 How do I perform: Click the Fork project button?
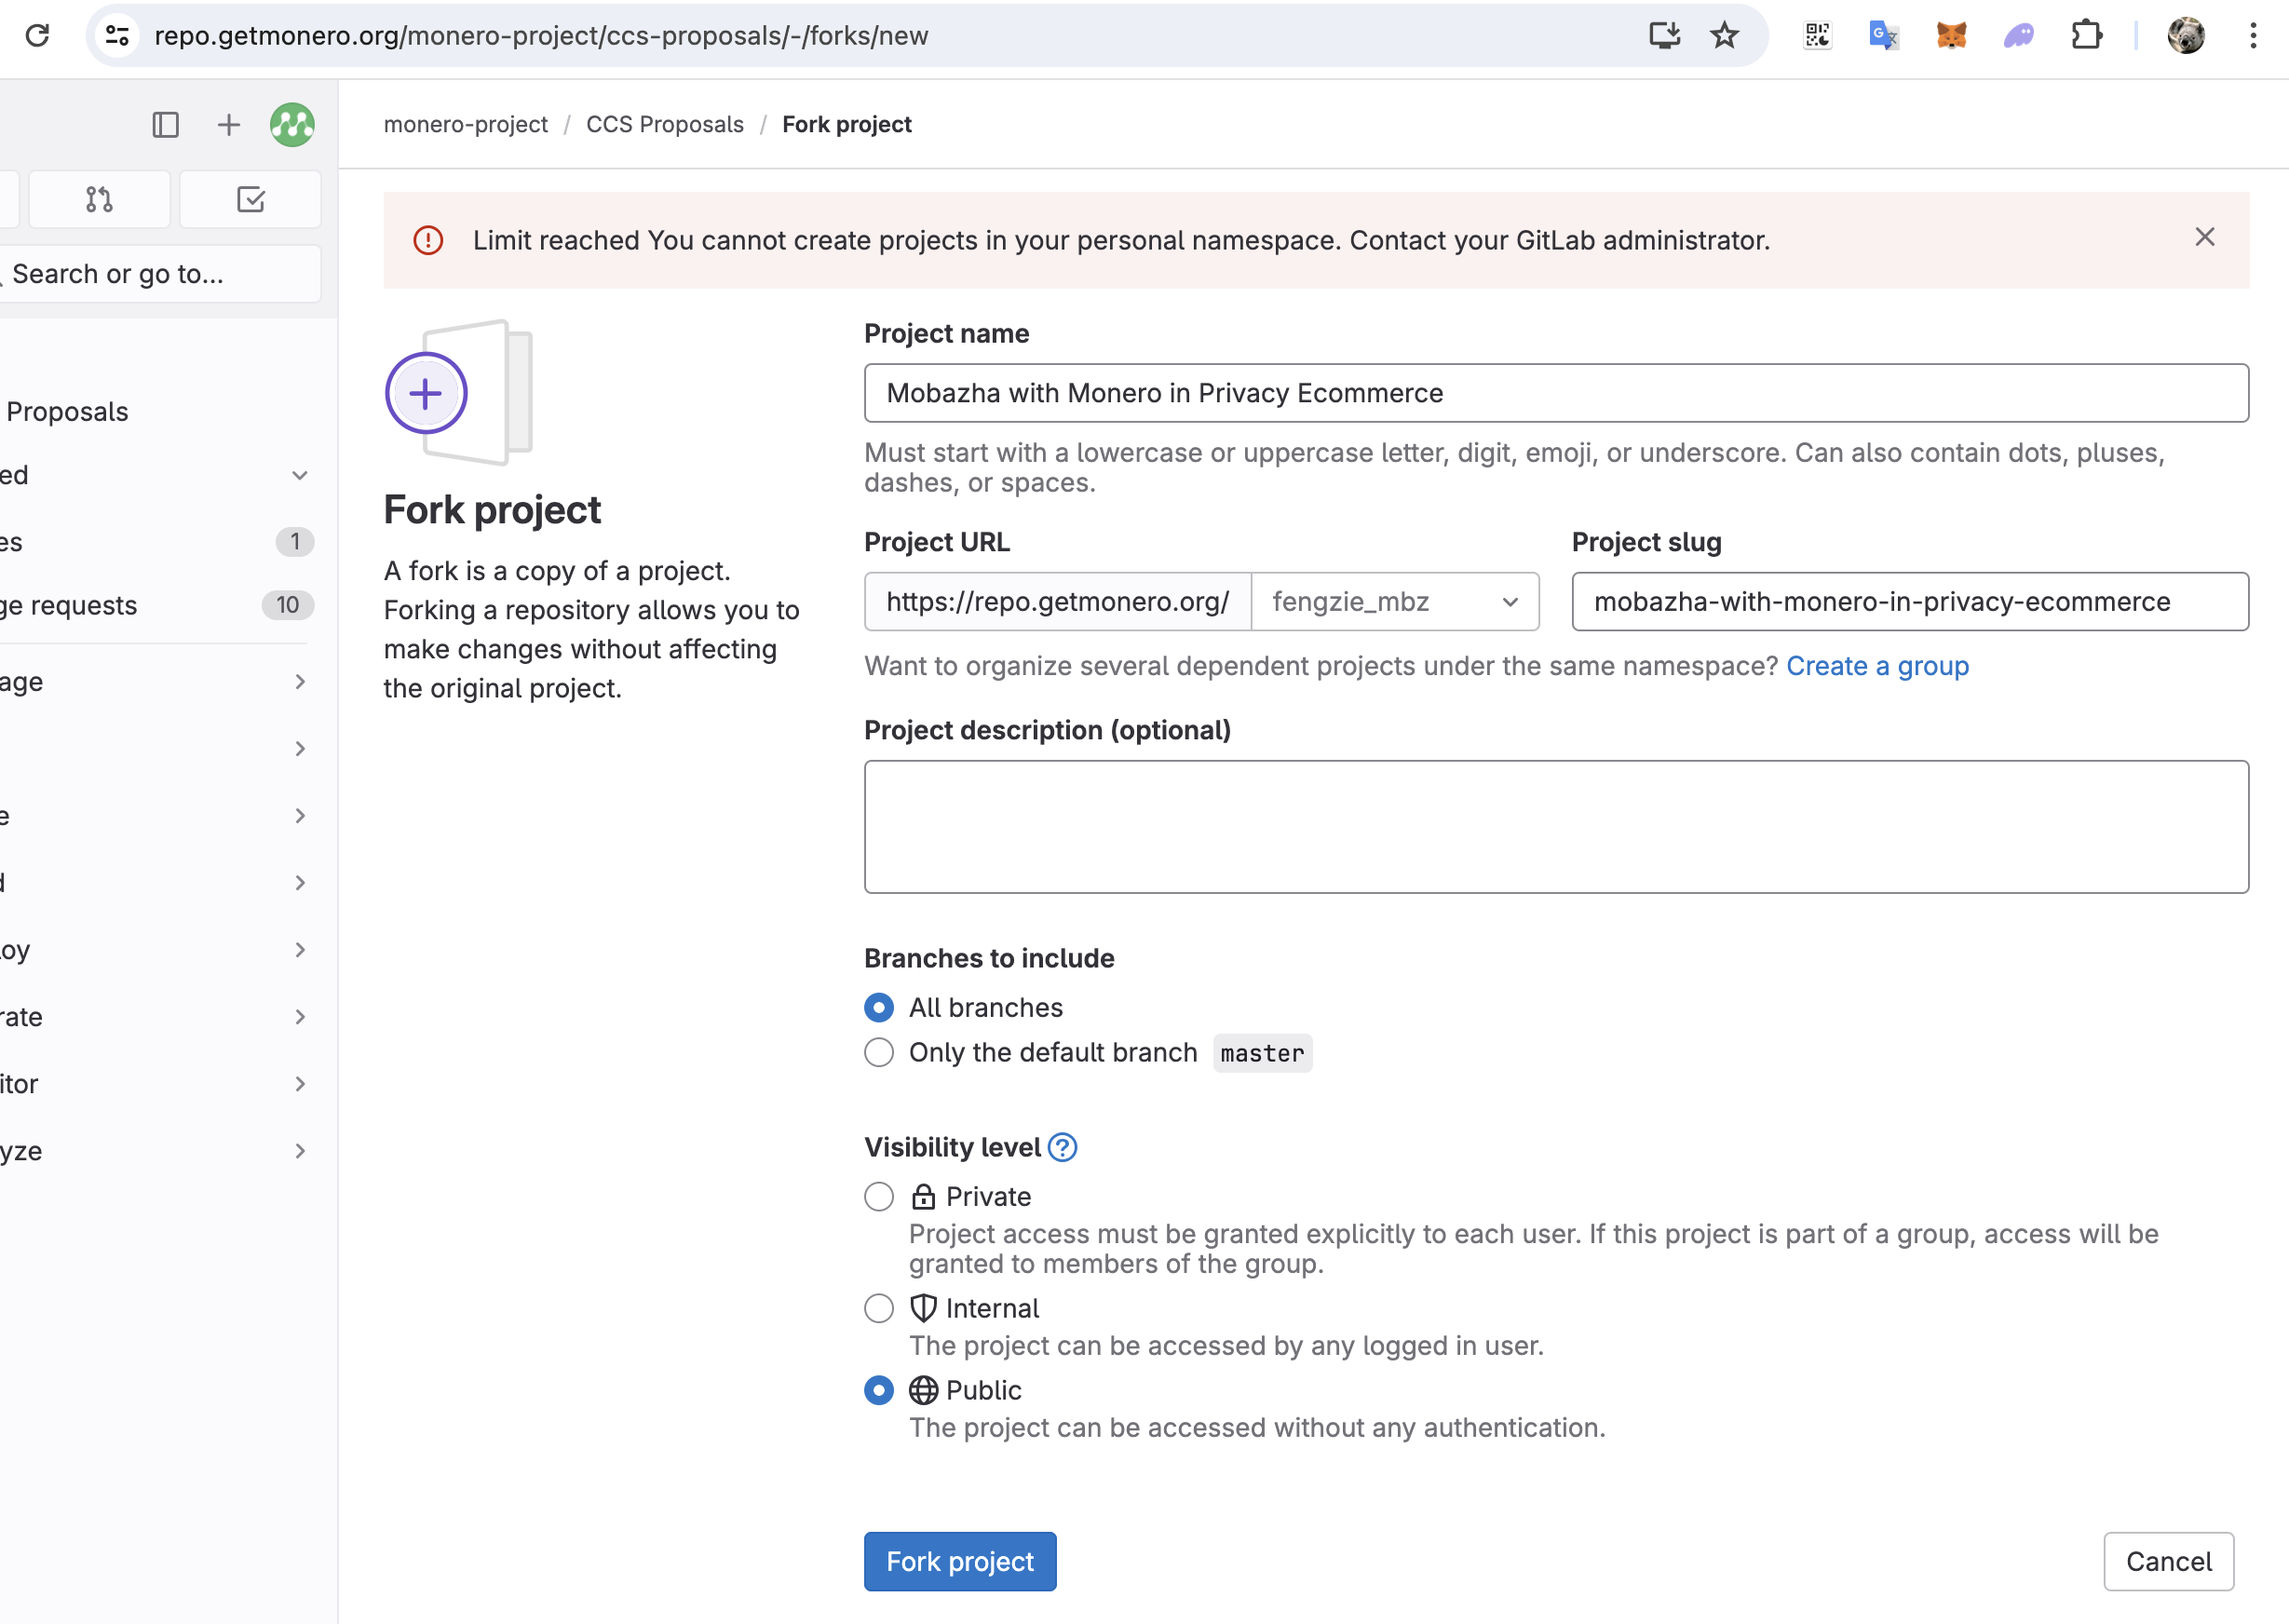959,1561
